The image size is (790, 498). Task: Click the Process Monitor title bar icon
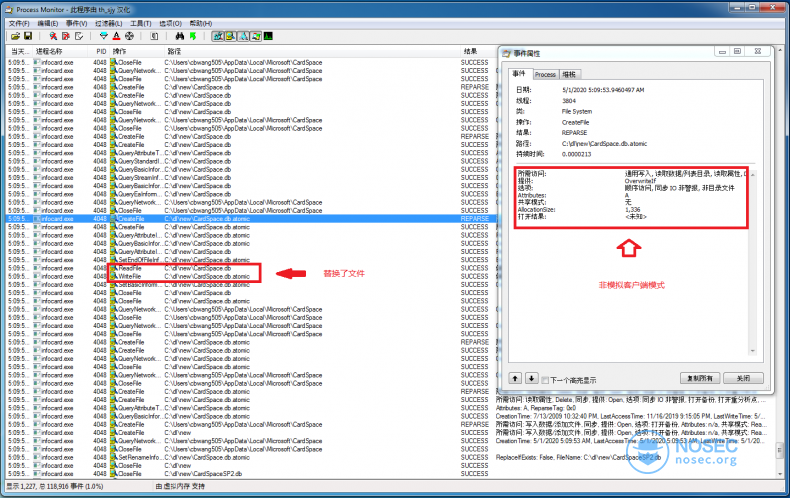tap(9, 10)
